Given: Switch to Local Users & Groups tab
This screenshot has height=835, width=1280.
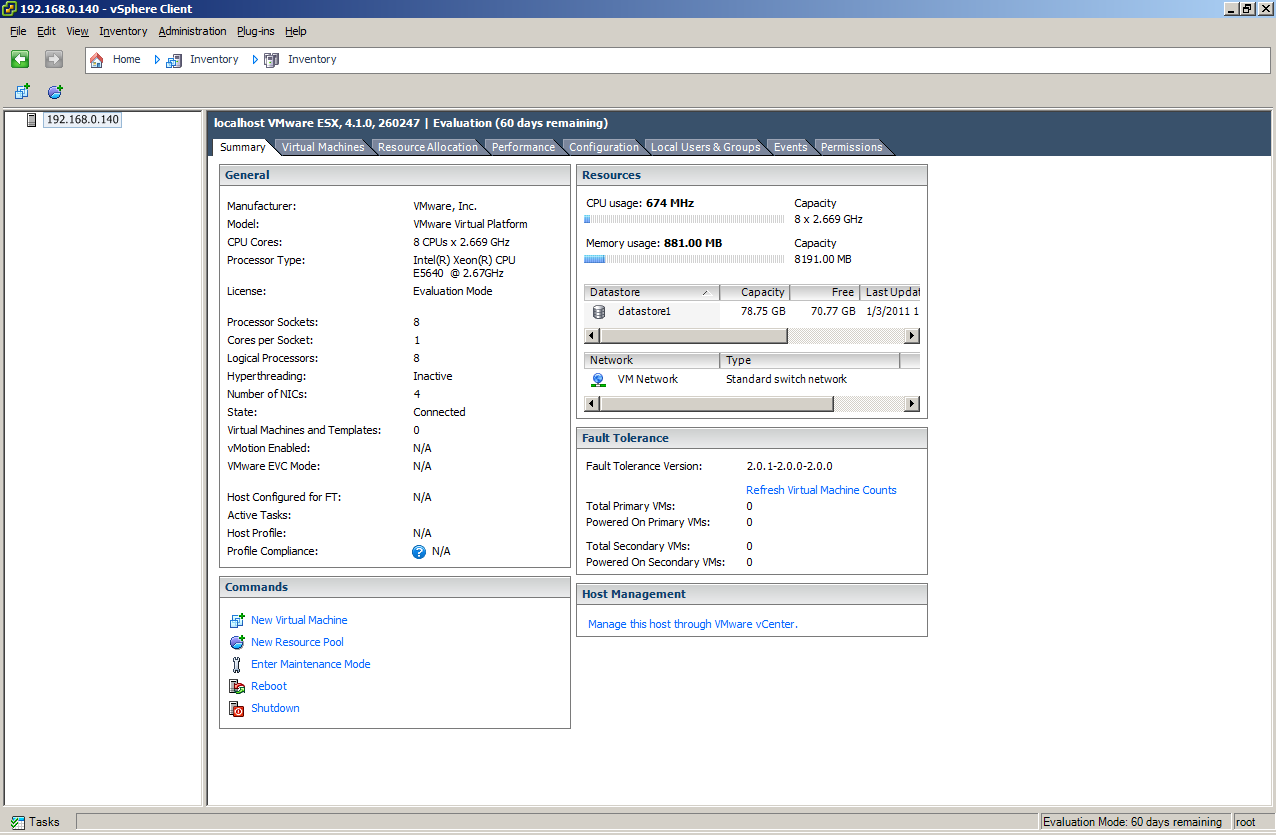Looking at the screenshot, I should point(705,147).
